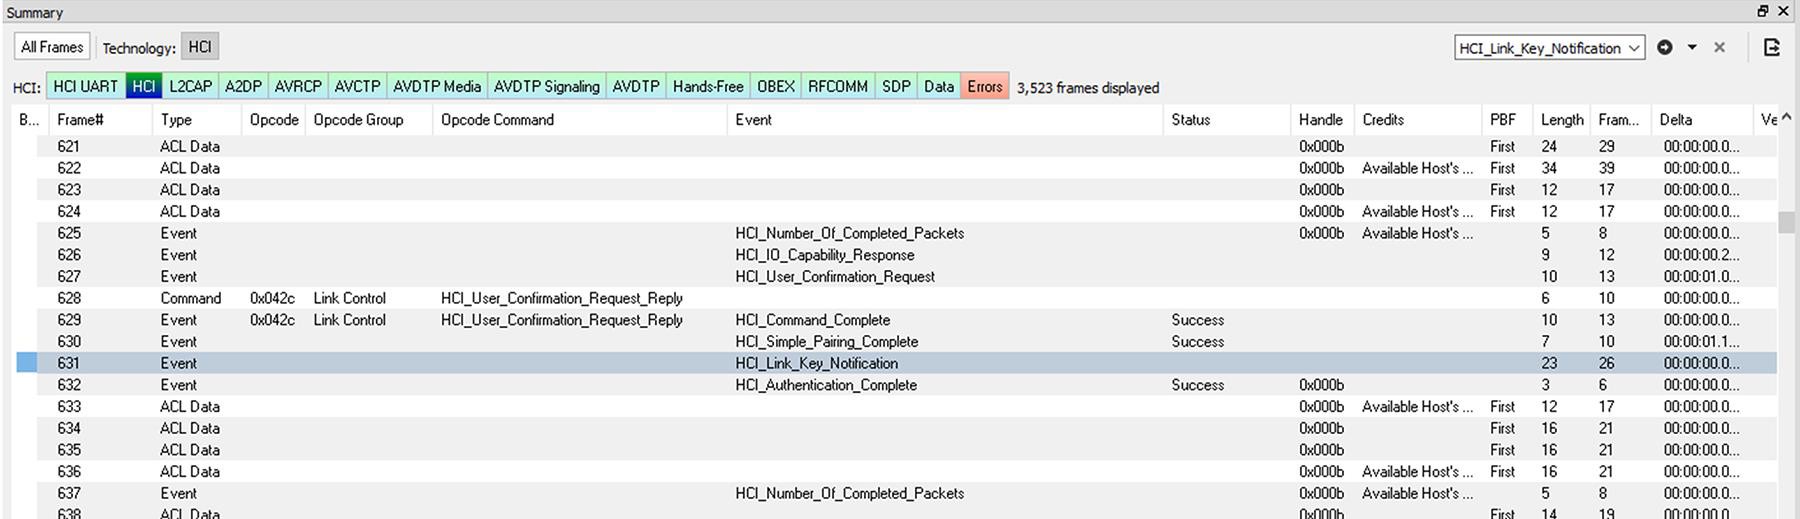This screenshot has width=1800, height=519.
Task: Open the HCI_Link_Key_Notification search combo box
Action: coord(1549,48)
